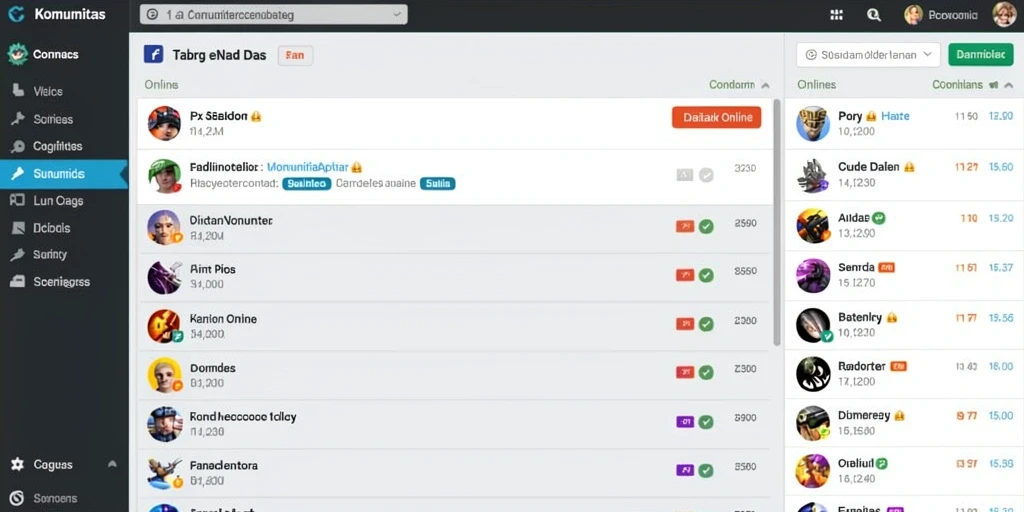The image size is (1024, 512).
Task: Toggle green check on DiidanVonunter row
Action: point(706,227)
